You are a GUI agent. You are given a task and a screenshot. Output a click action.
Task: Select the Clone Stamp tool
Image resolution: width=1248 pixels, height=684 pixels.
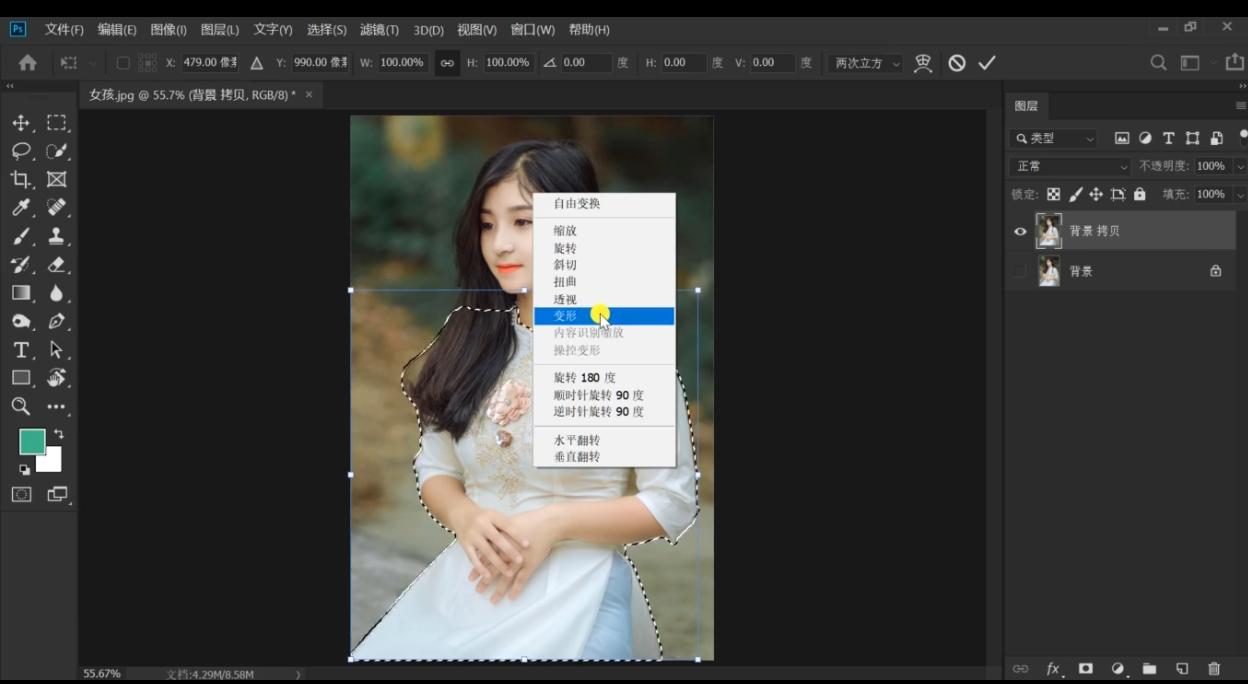[57, 237]
